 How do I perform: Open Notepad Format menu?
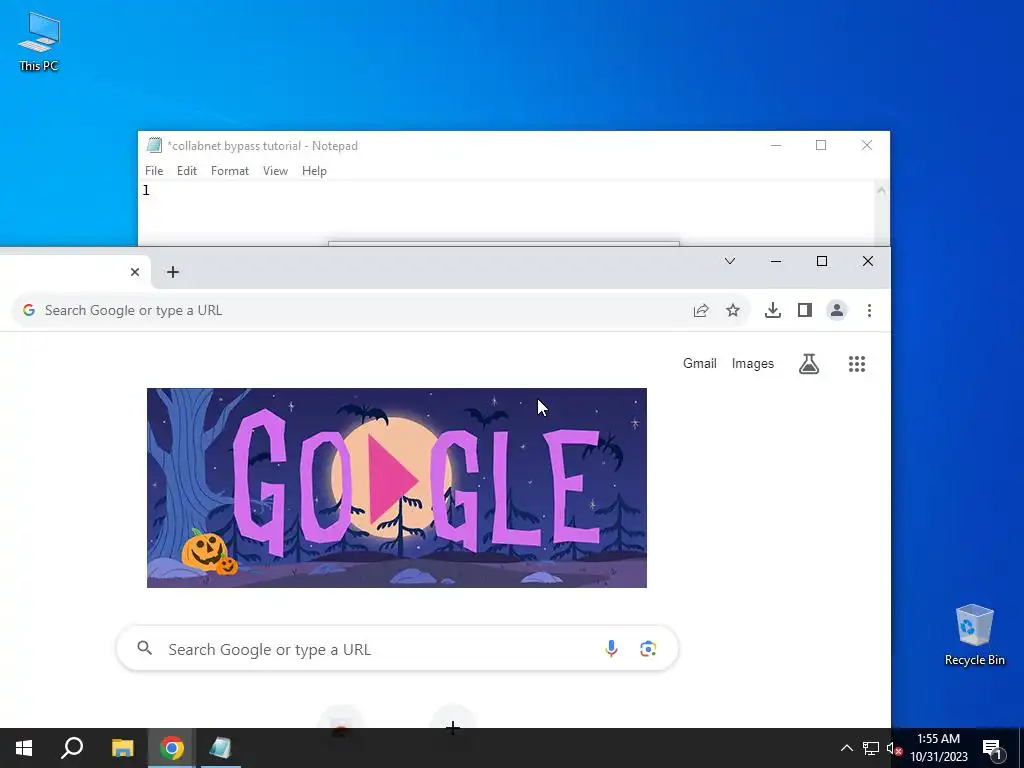coord(229,170)
